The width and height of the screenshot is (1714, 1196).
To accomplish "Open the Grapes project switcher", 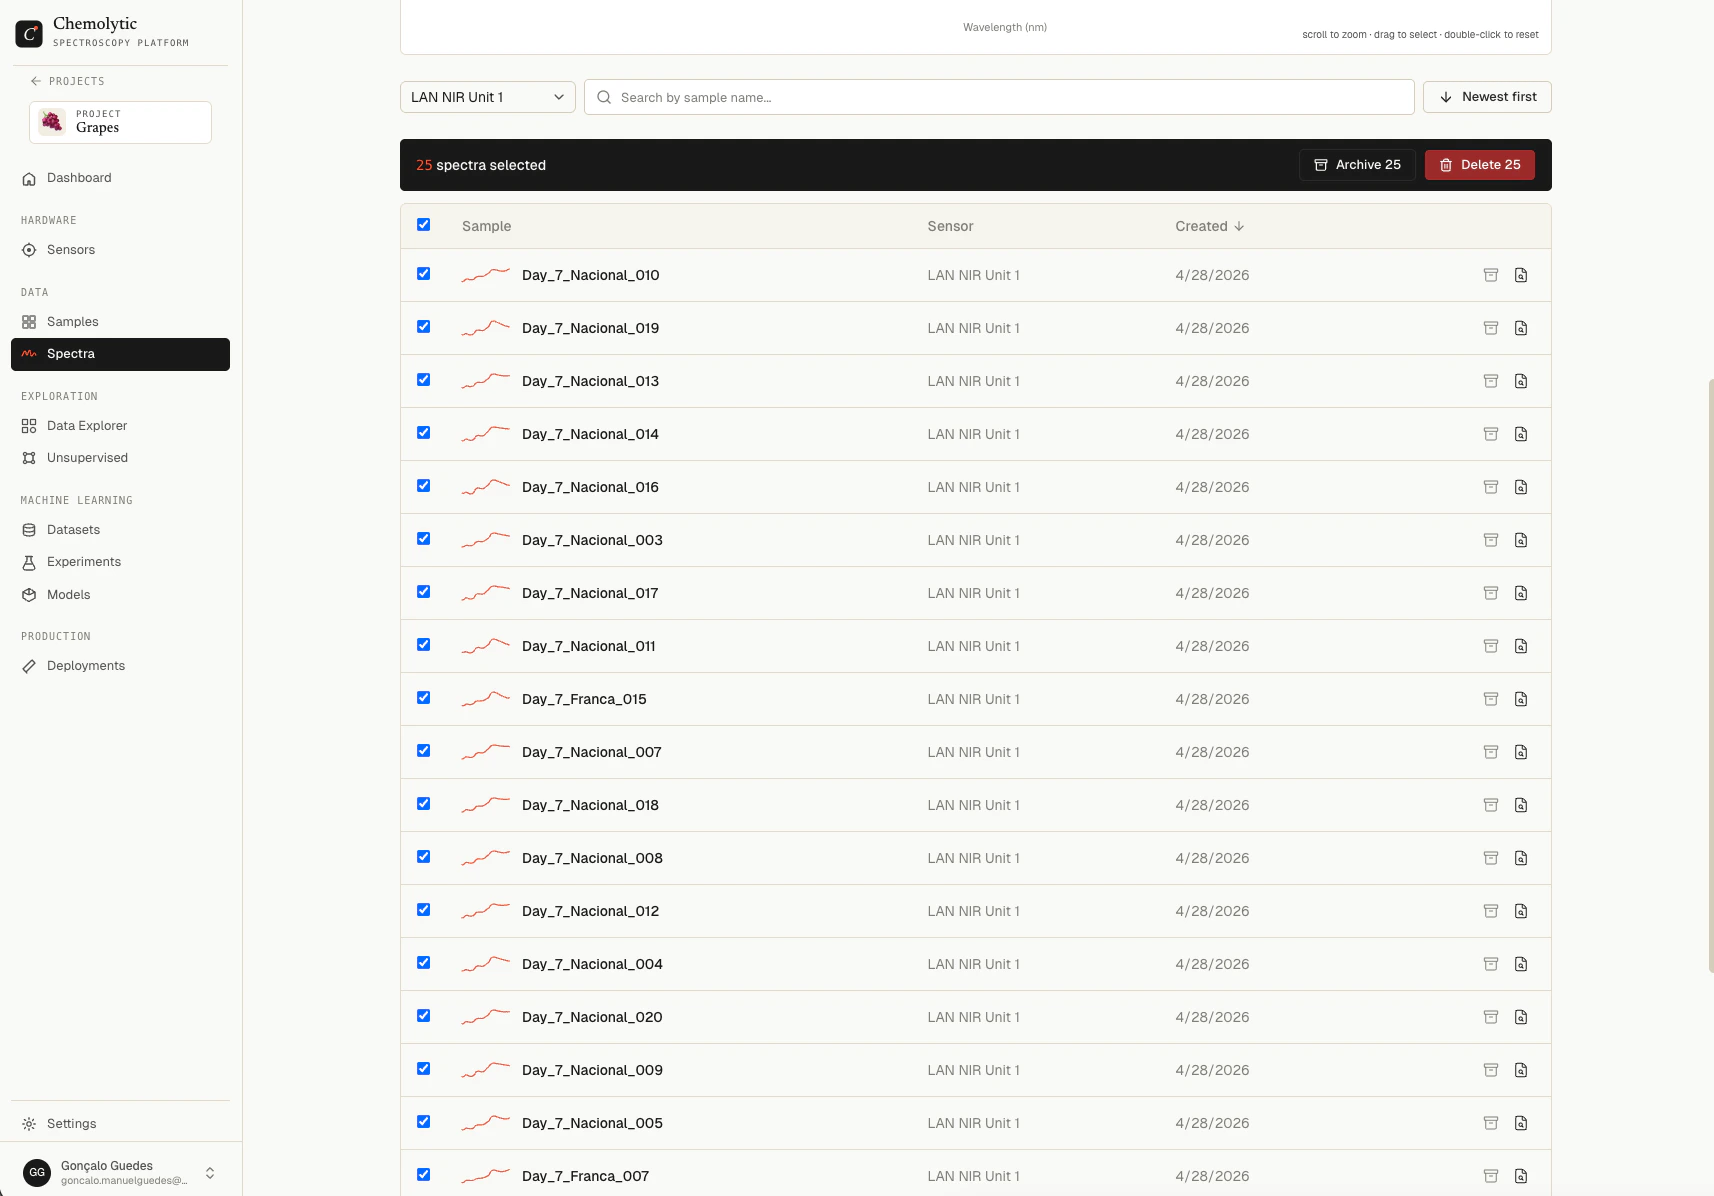I will click(x=120, y=122).
